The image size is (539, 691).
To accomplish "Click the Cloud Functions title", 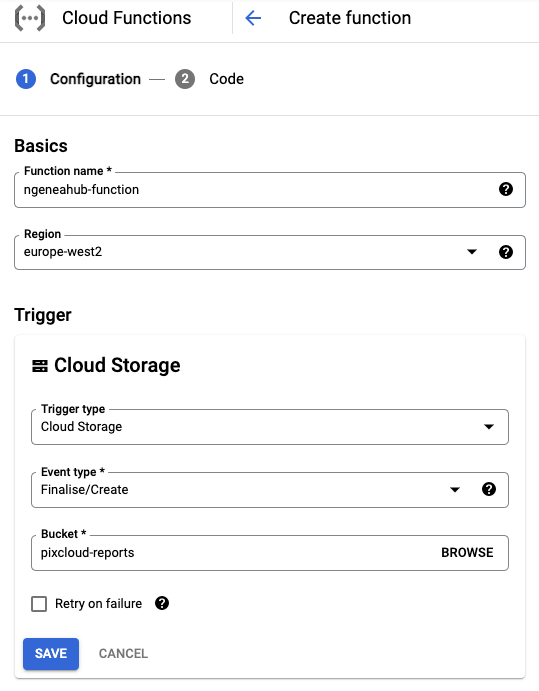I will coord(126,18).
